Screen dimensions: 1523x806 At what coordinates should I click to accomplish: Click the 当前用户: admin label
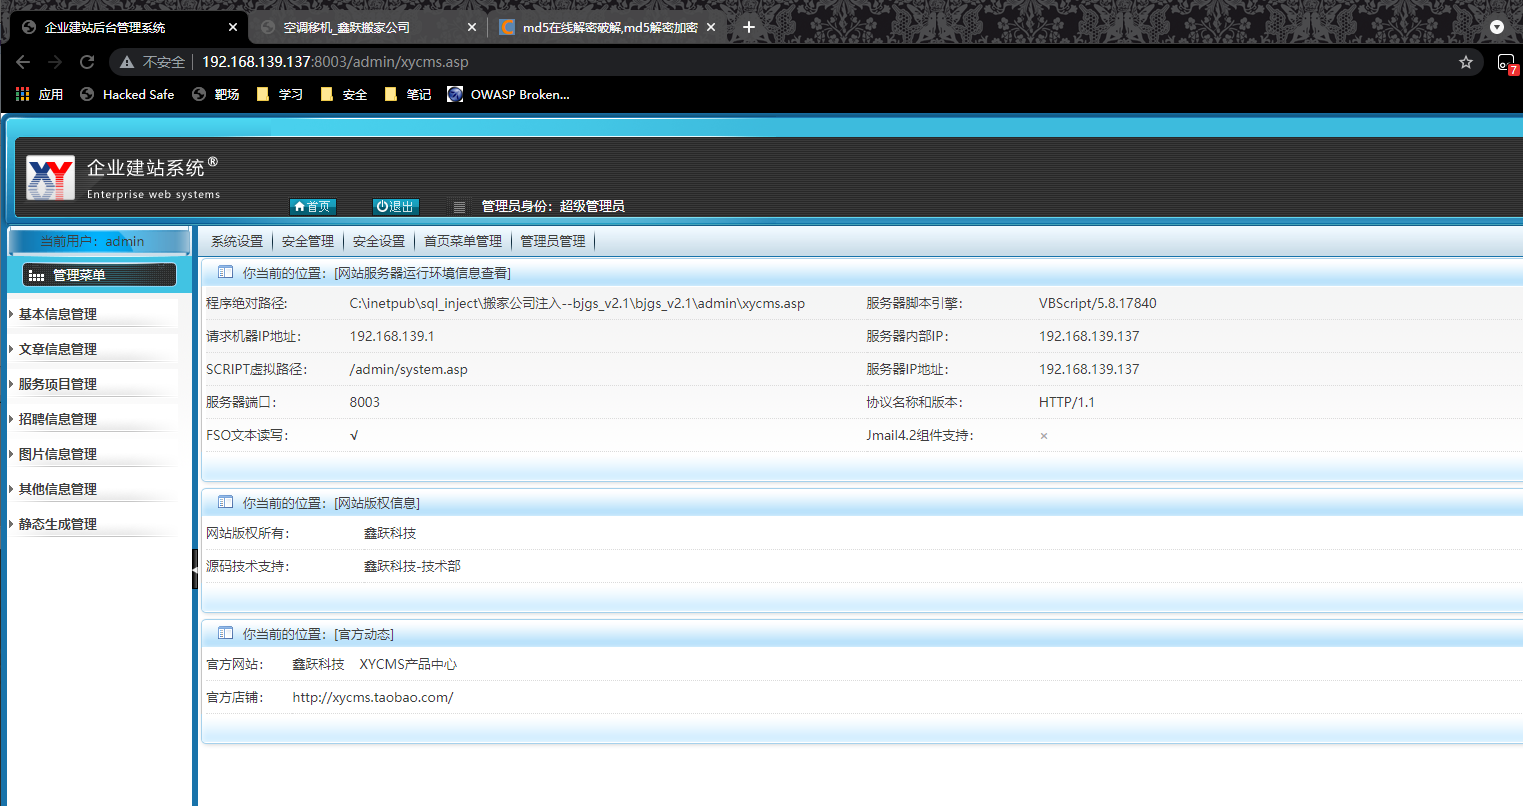(x=92, y=241)
